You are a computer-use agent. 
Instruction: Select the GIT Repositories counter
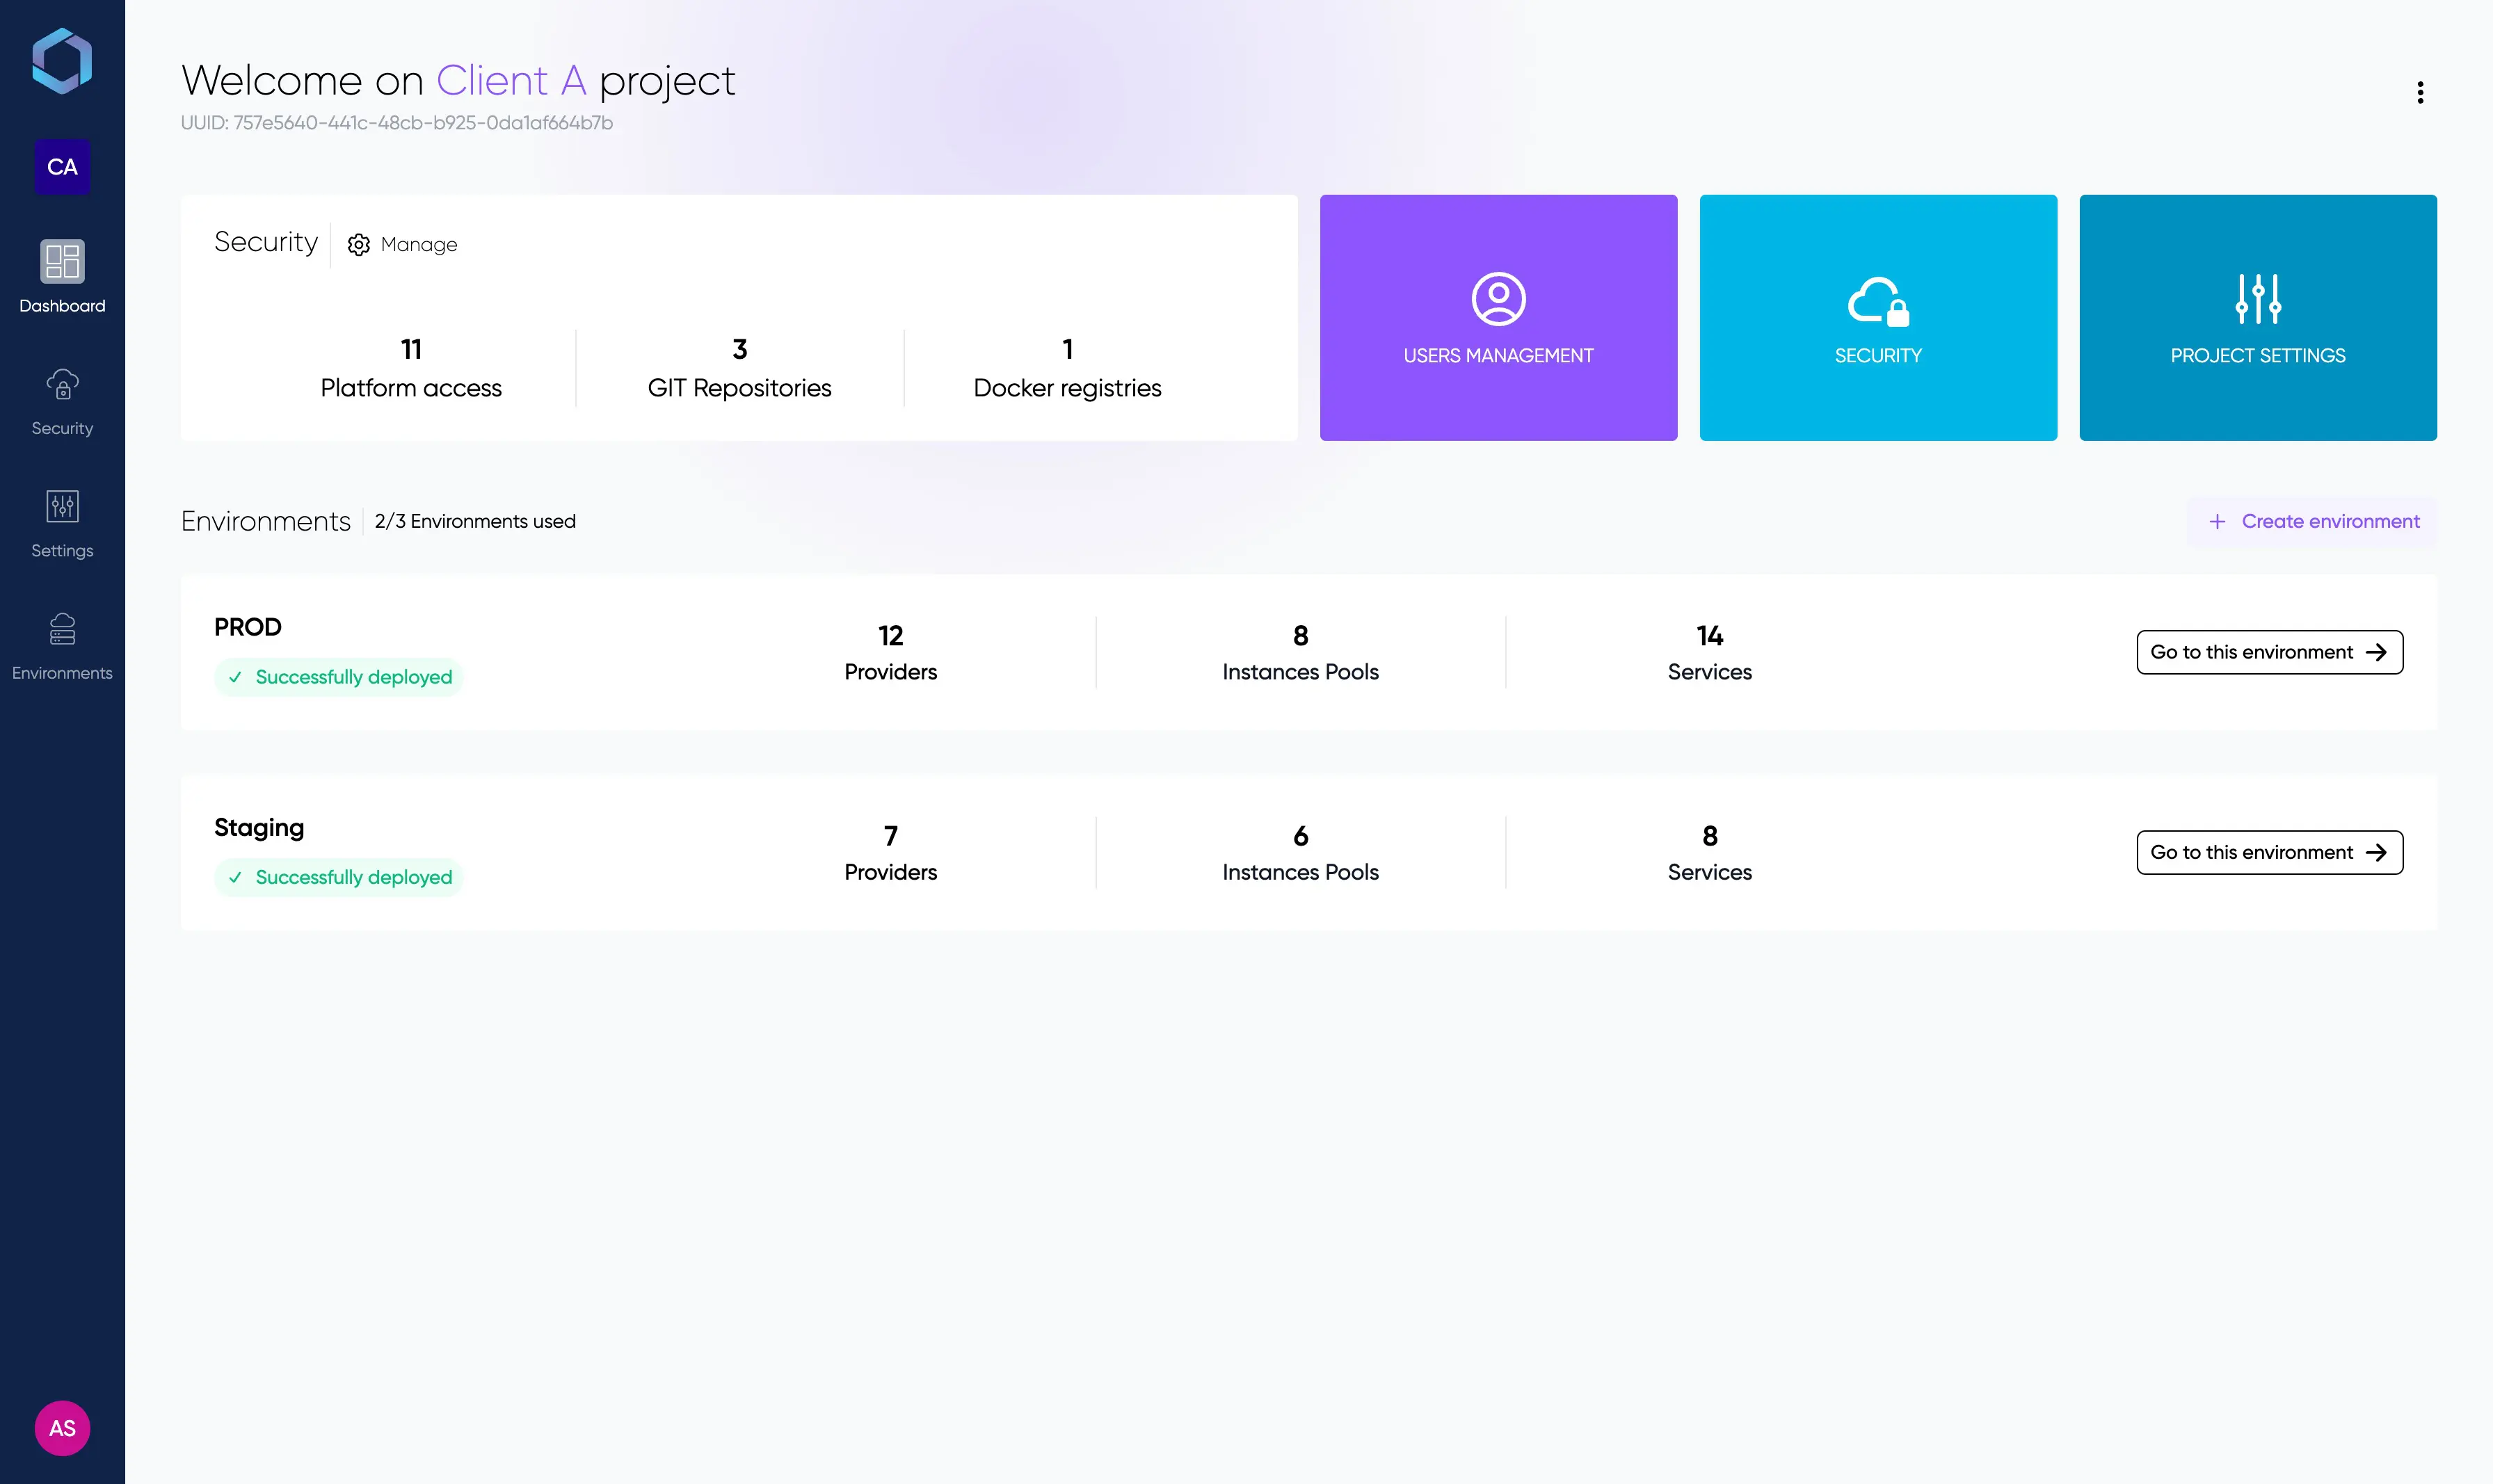[x=739, y=368]
